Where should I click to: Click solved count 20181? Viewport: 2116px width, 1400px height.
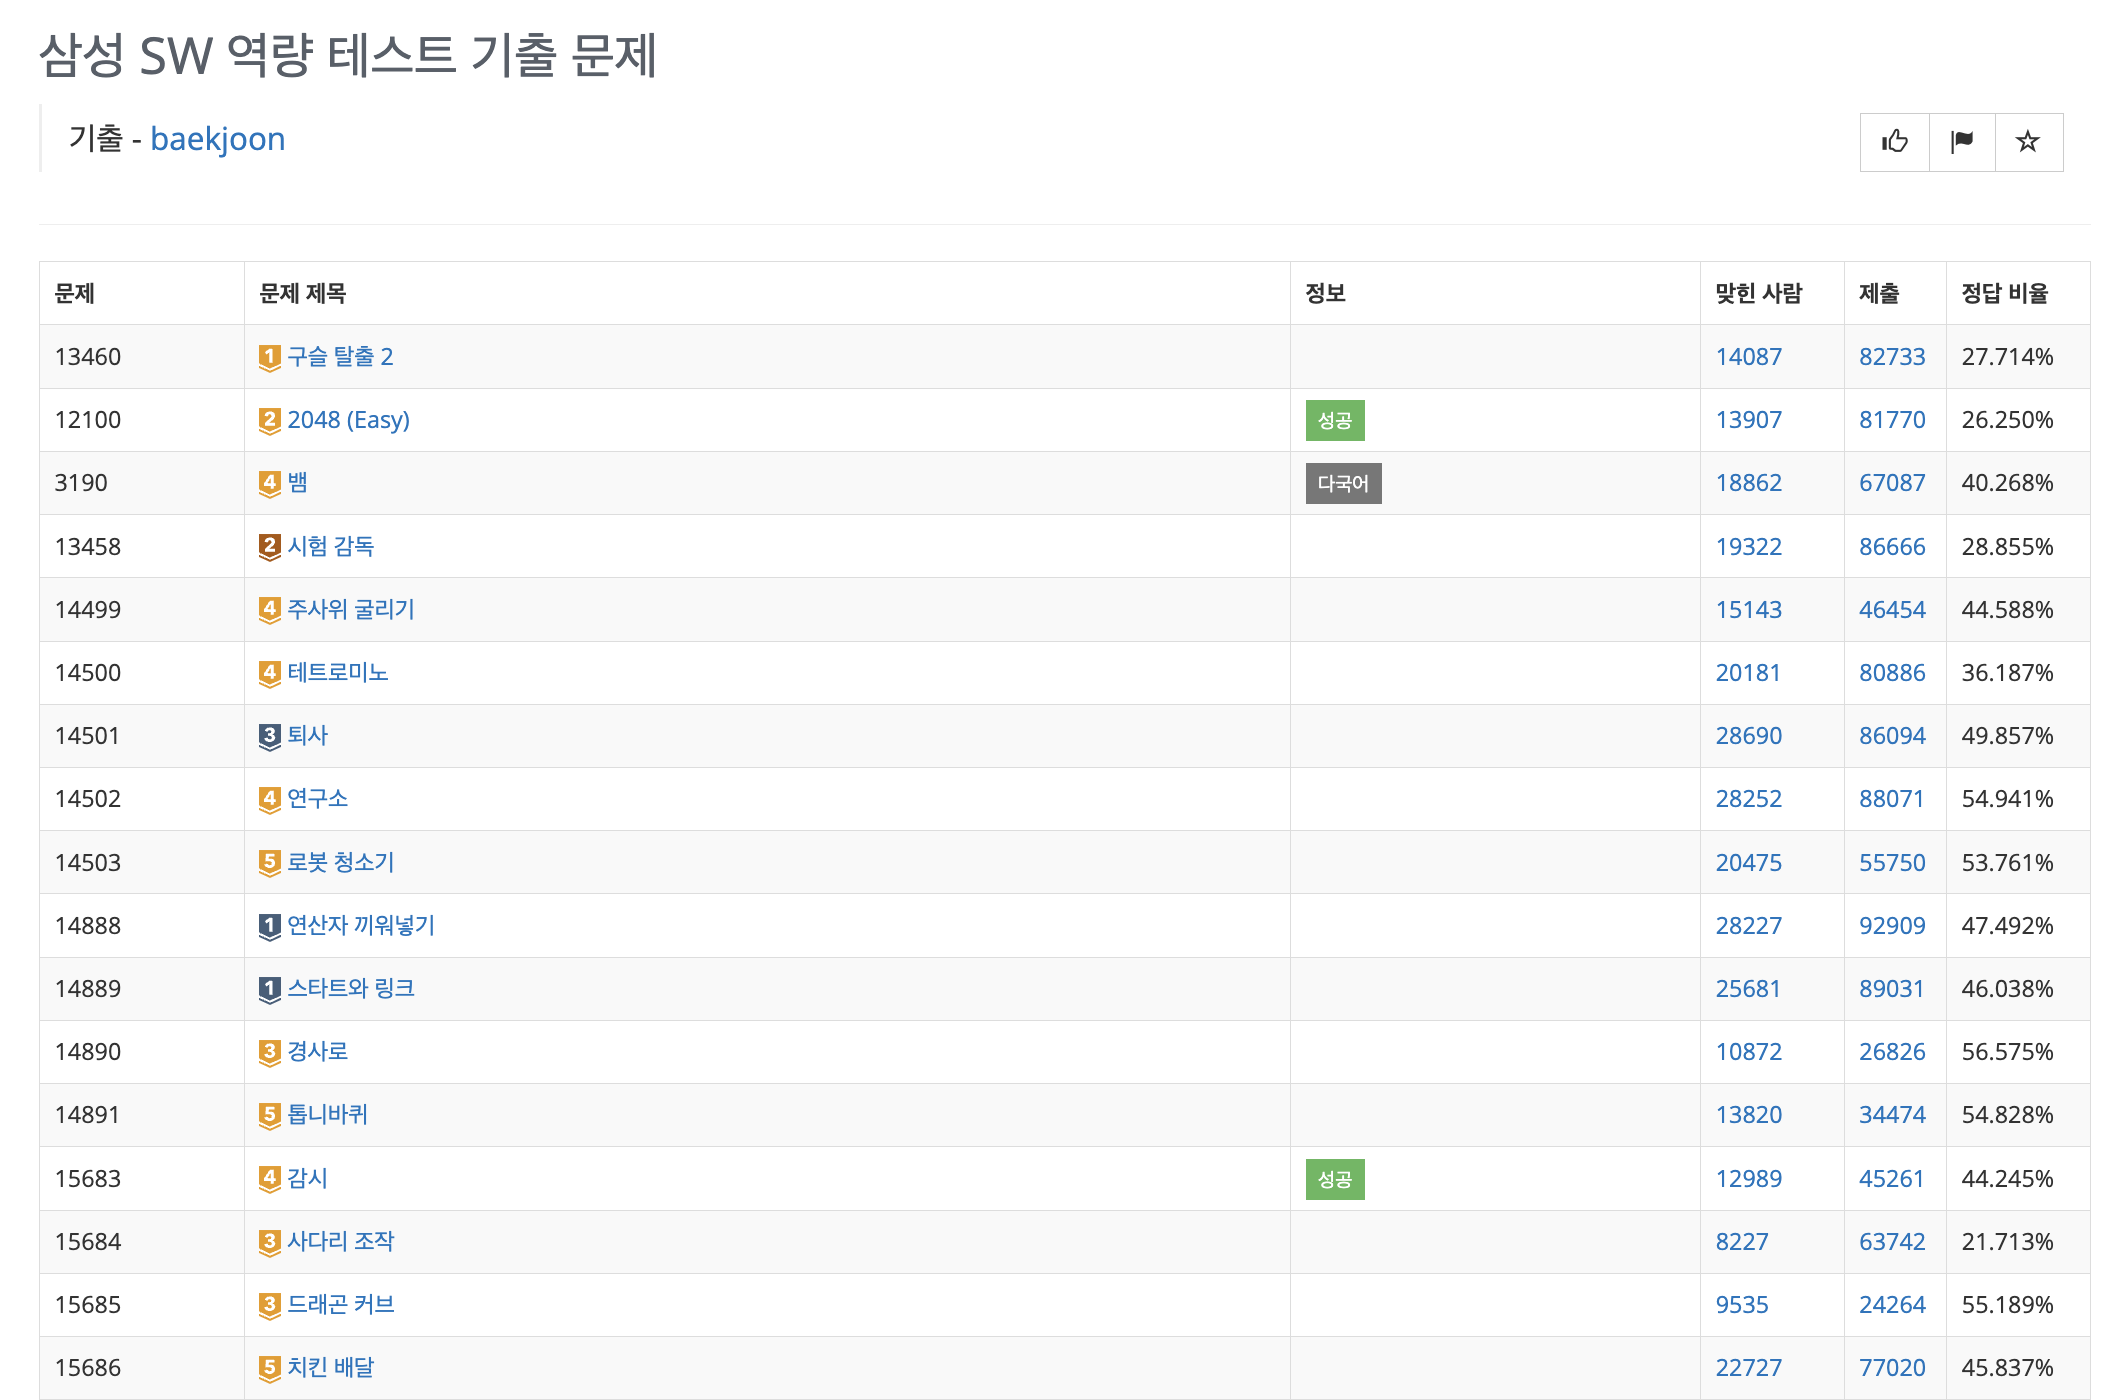coord(1749,673)
